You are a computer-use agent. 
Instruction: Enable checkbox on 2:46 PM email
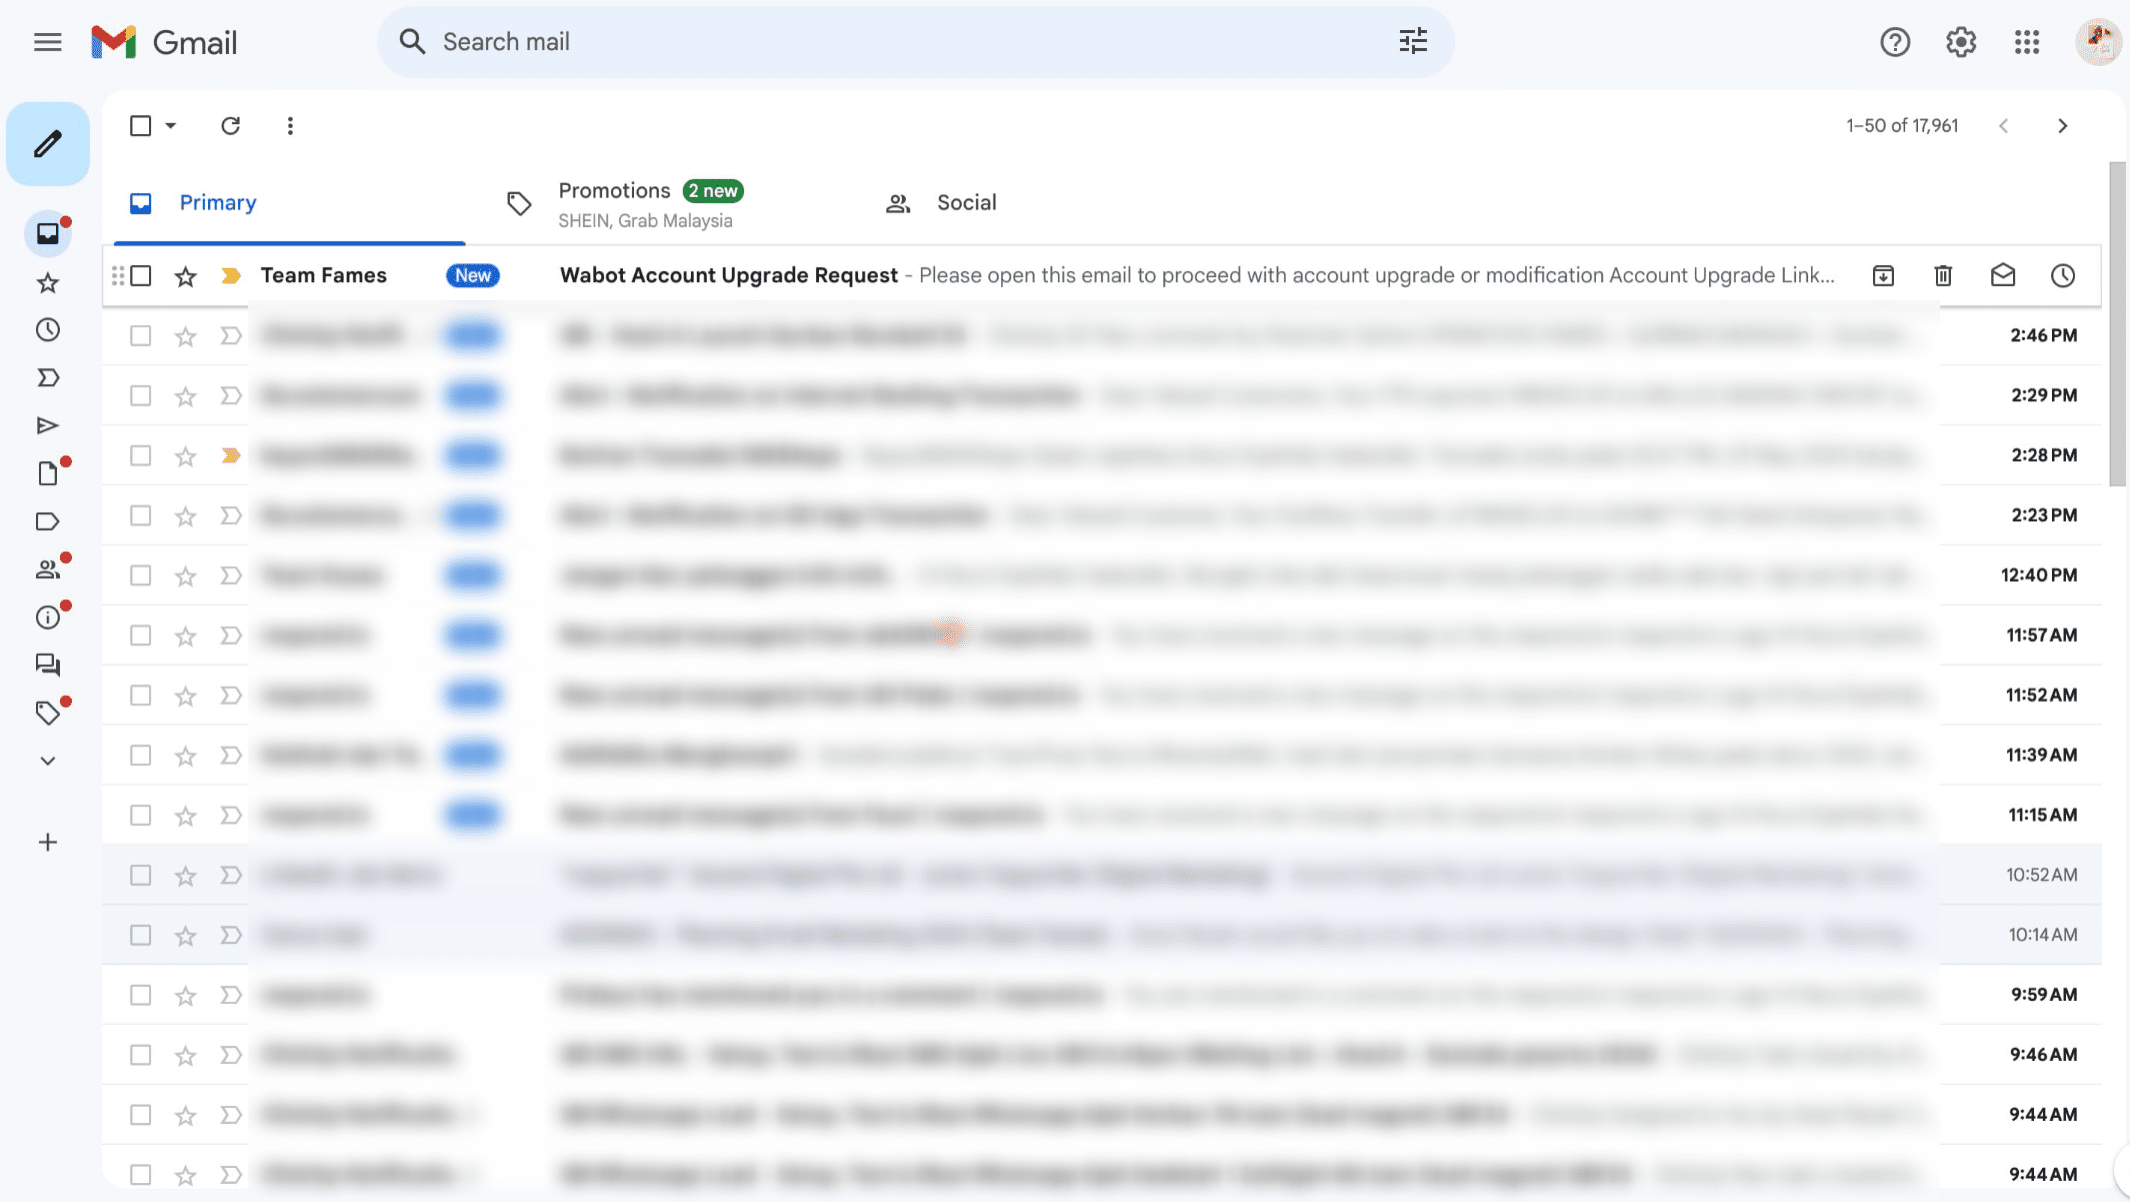pyautogui.click(x=138, y=335)
